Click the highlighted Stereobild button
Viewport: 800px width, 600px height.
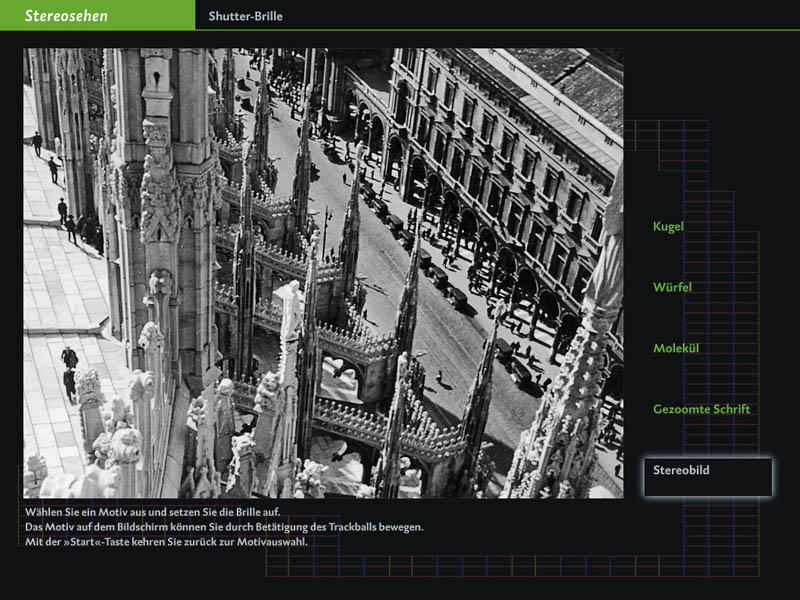tap(708, 477)
